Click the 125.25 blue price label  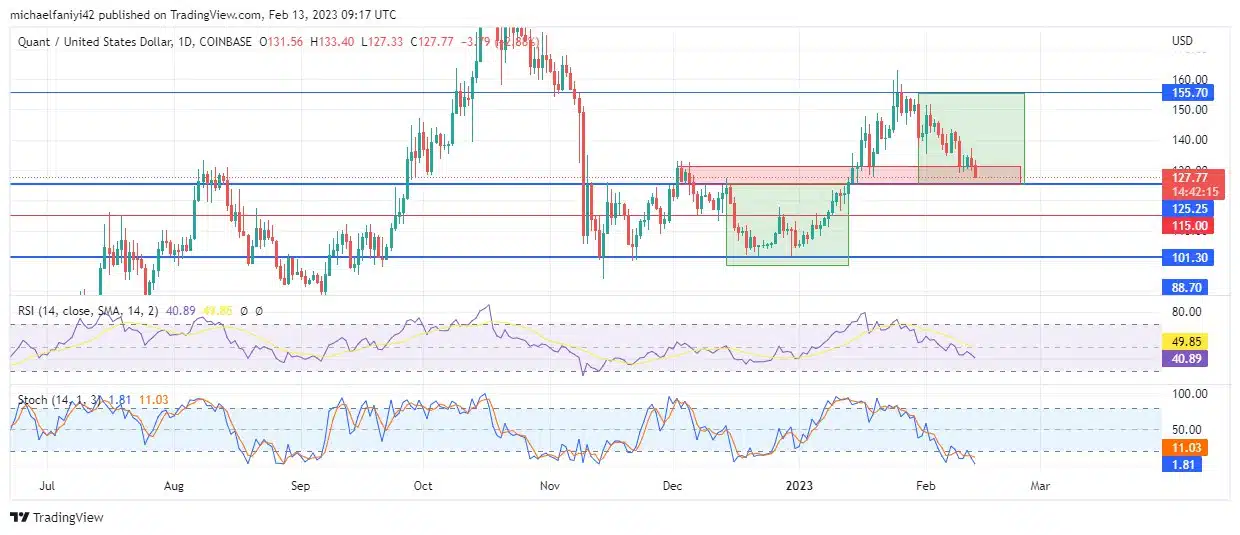(x=1185, y=208)
